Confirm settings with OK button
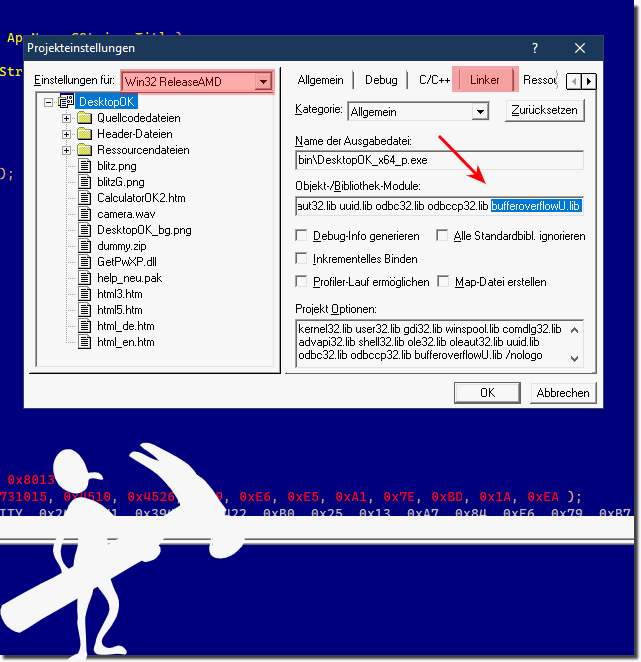This screenshot has width=641, height=662. coord(487,393)
